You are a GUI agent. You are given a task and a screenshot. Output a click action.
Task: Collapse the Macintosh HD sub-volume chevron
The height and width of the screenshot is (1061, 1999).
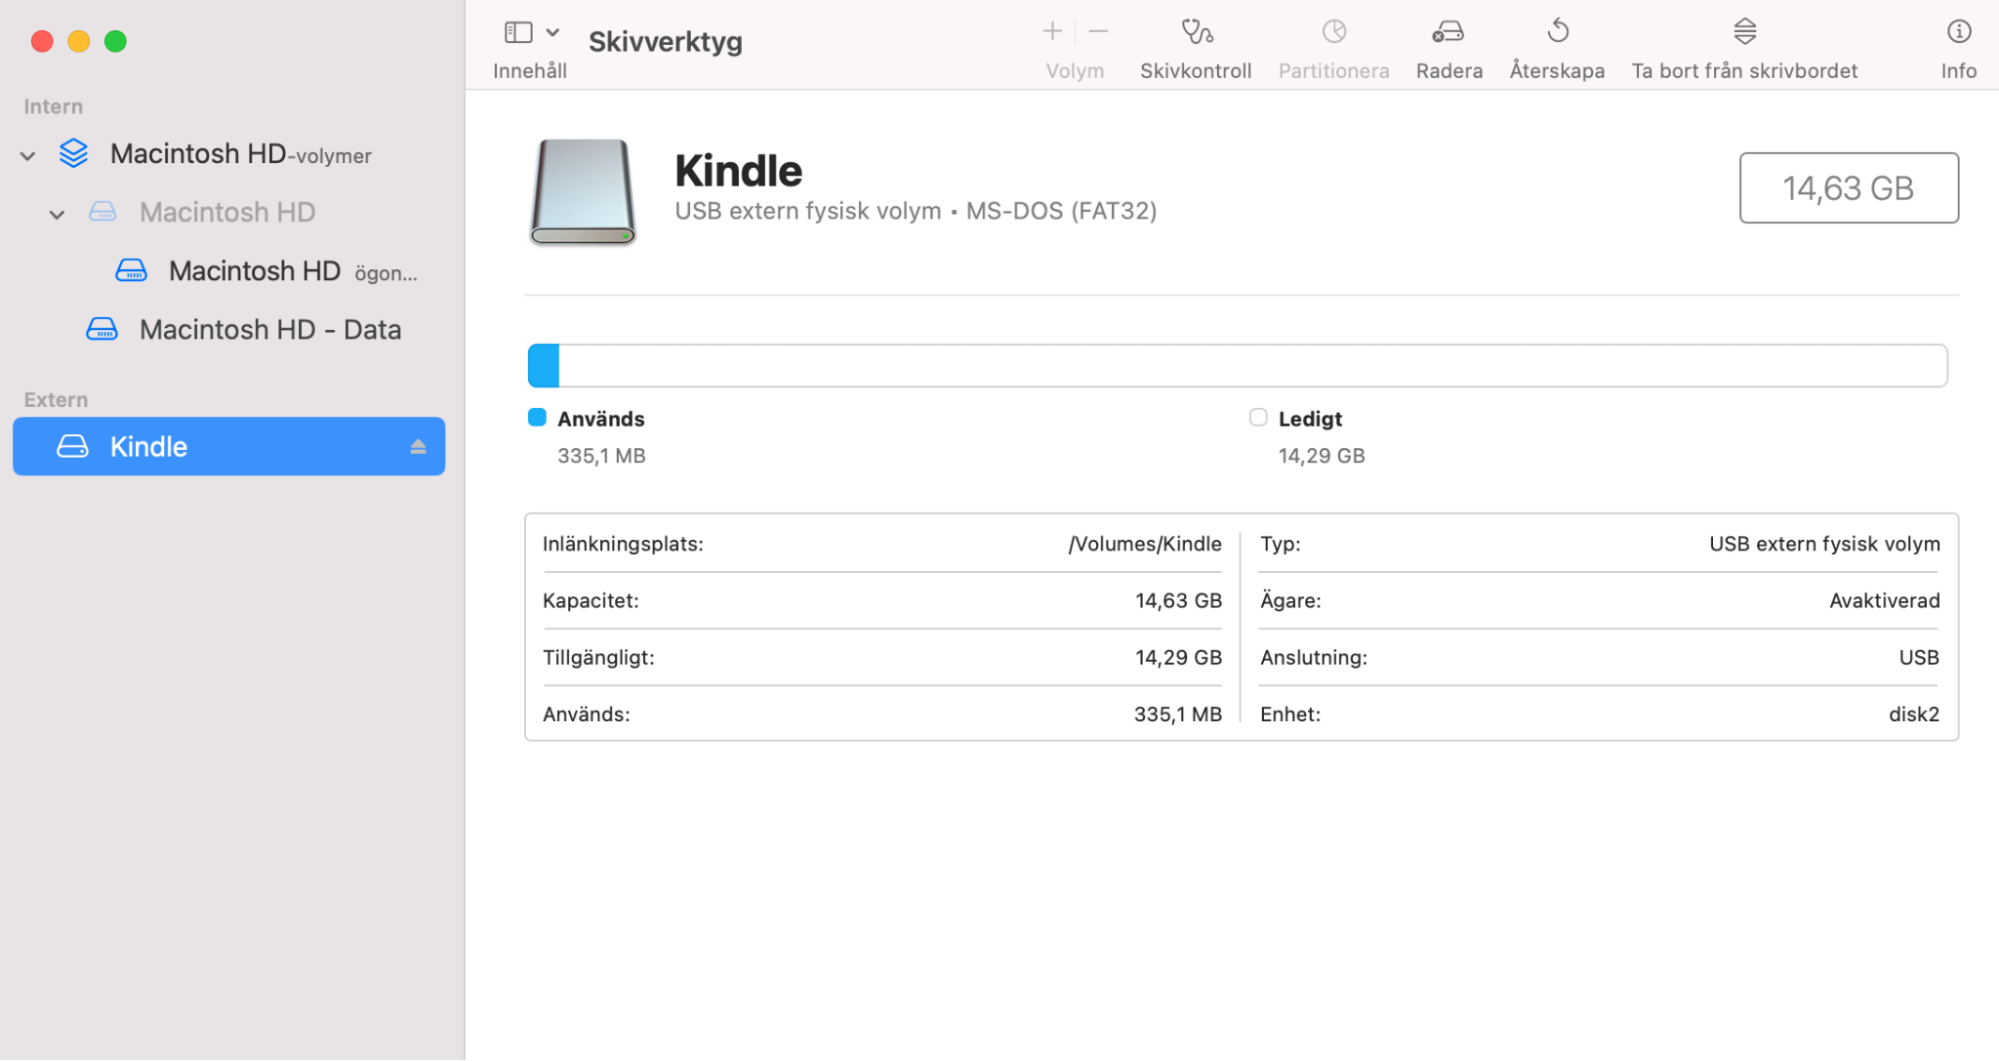tap(57, 214)
